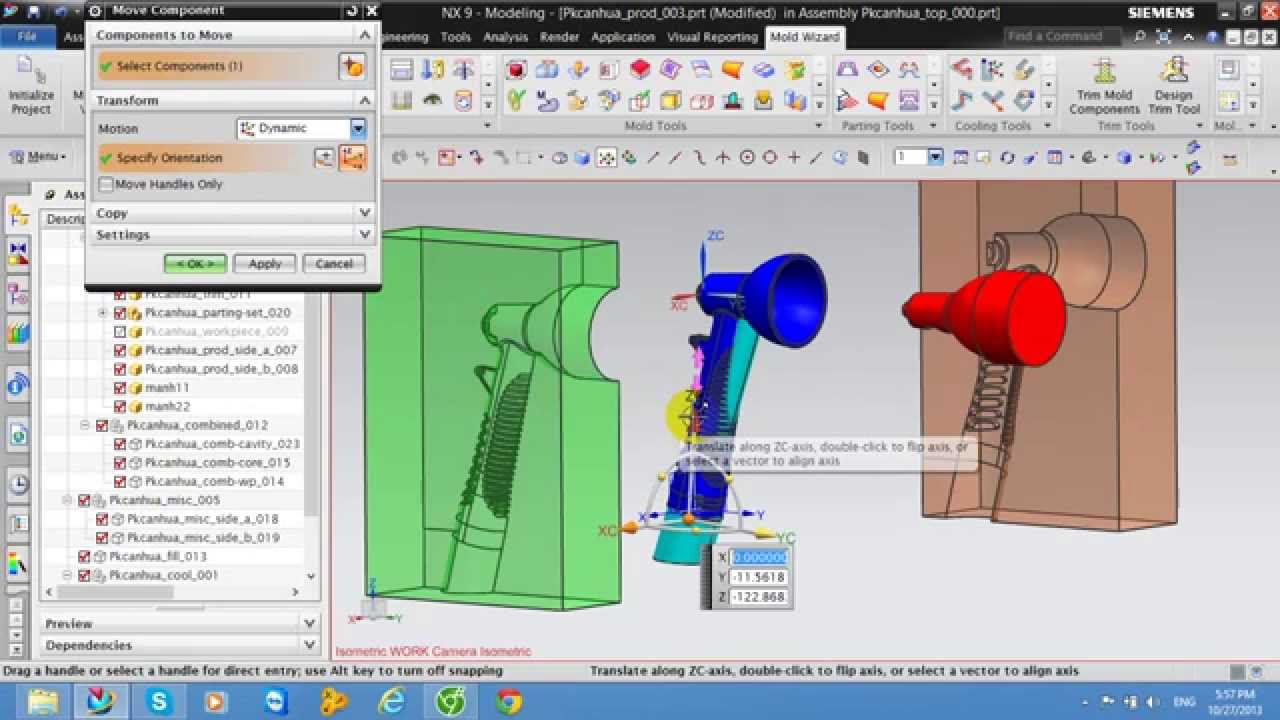
Task: Click the command search magnifier icon
Action: [1140, 36]
